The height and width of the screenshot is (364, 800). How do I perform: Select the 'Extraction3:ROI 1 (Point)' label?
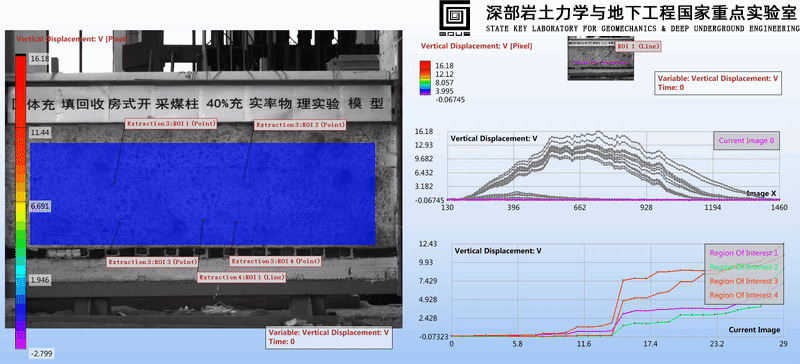pyautogui.click(x=172, y=124)
